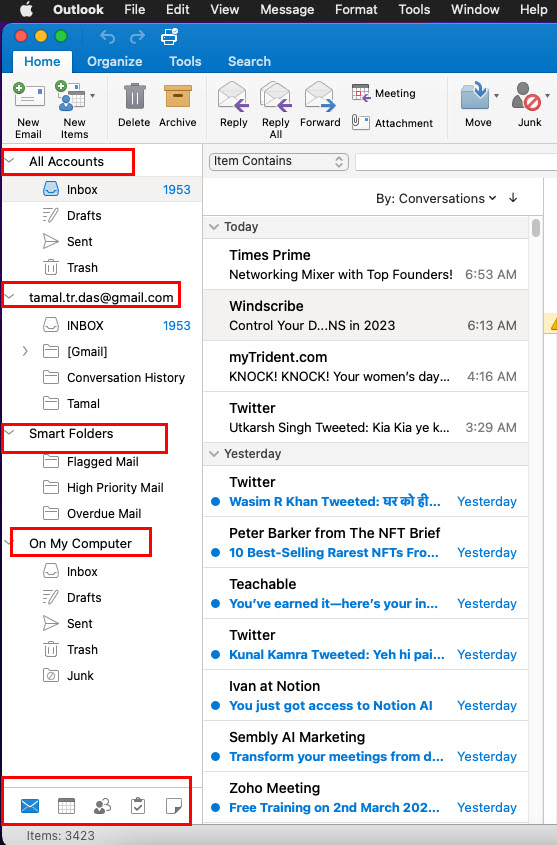Viewport: 557px width, 845px height.
Task: Collapse the Today message group
Action: pyautogui.click(x=214, y=227)
